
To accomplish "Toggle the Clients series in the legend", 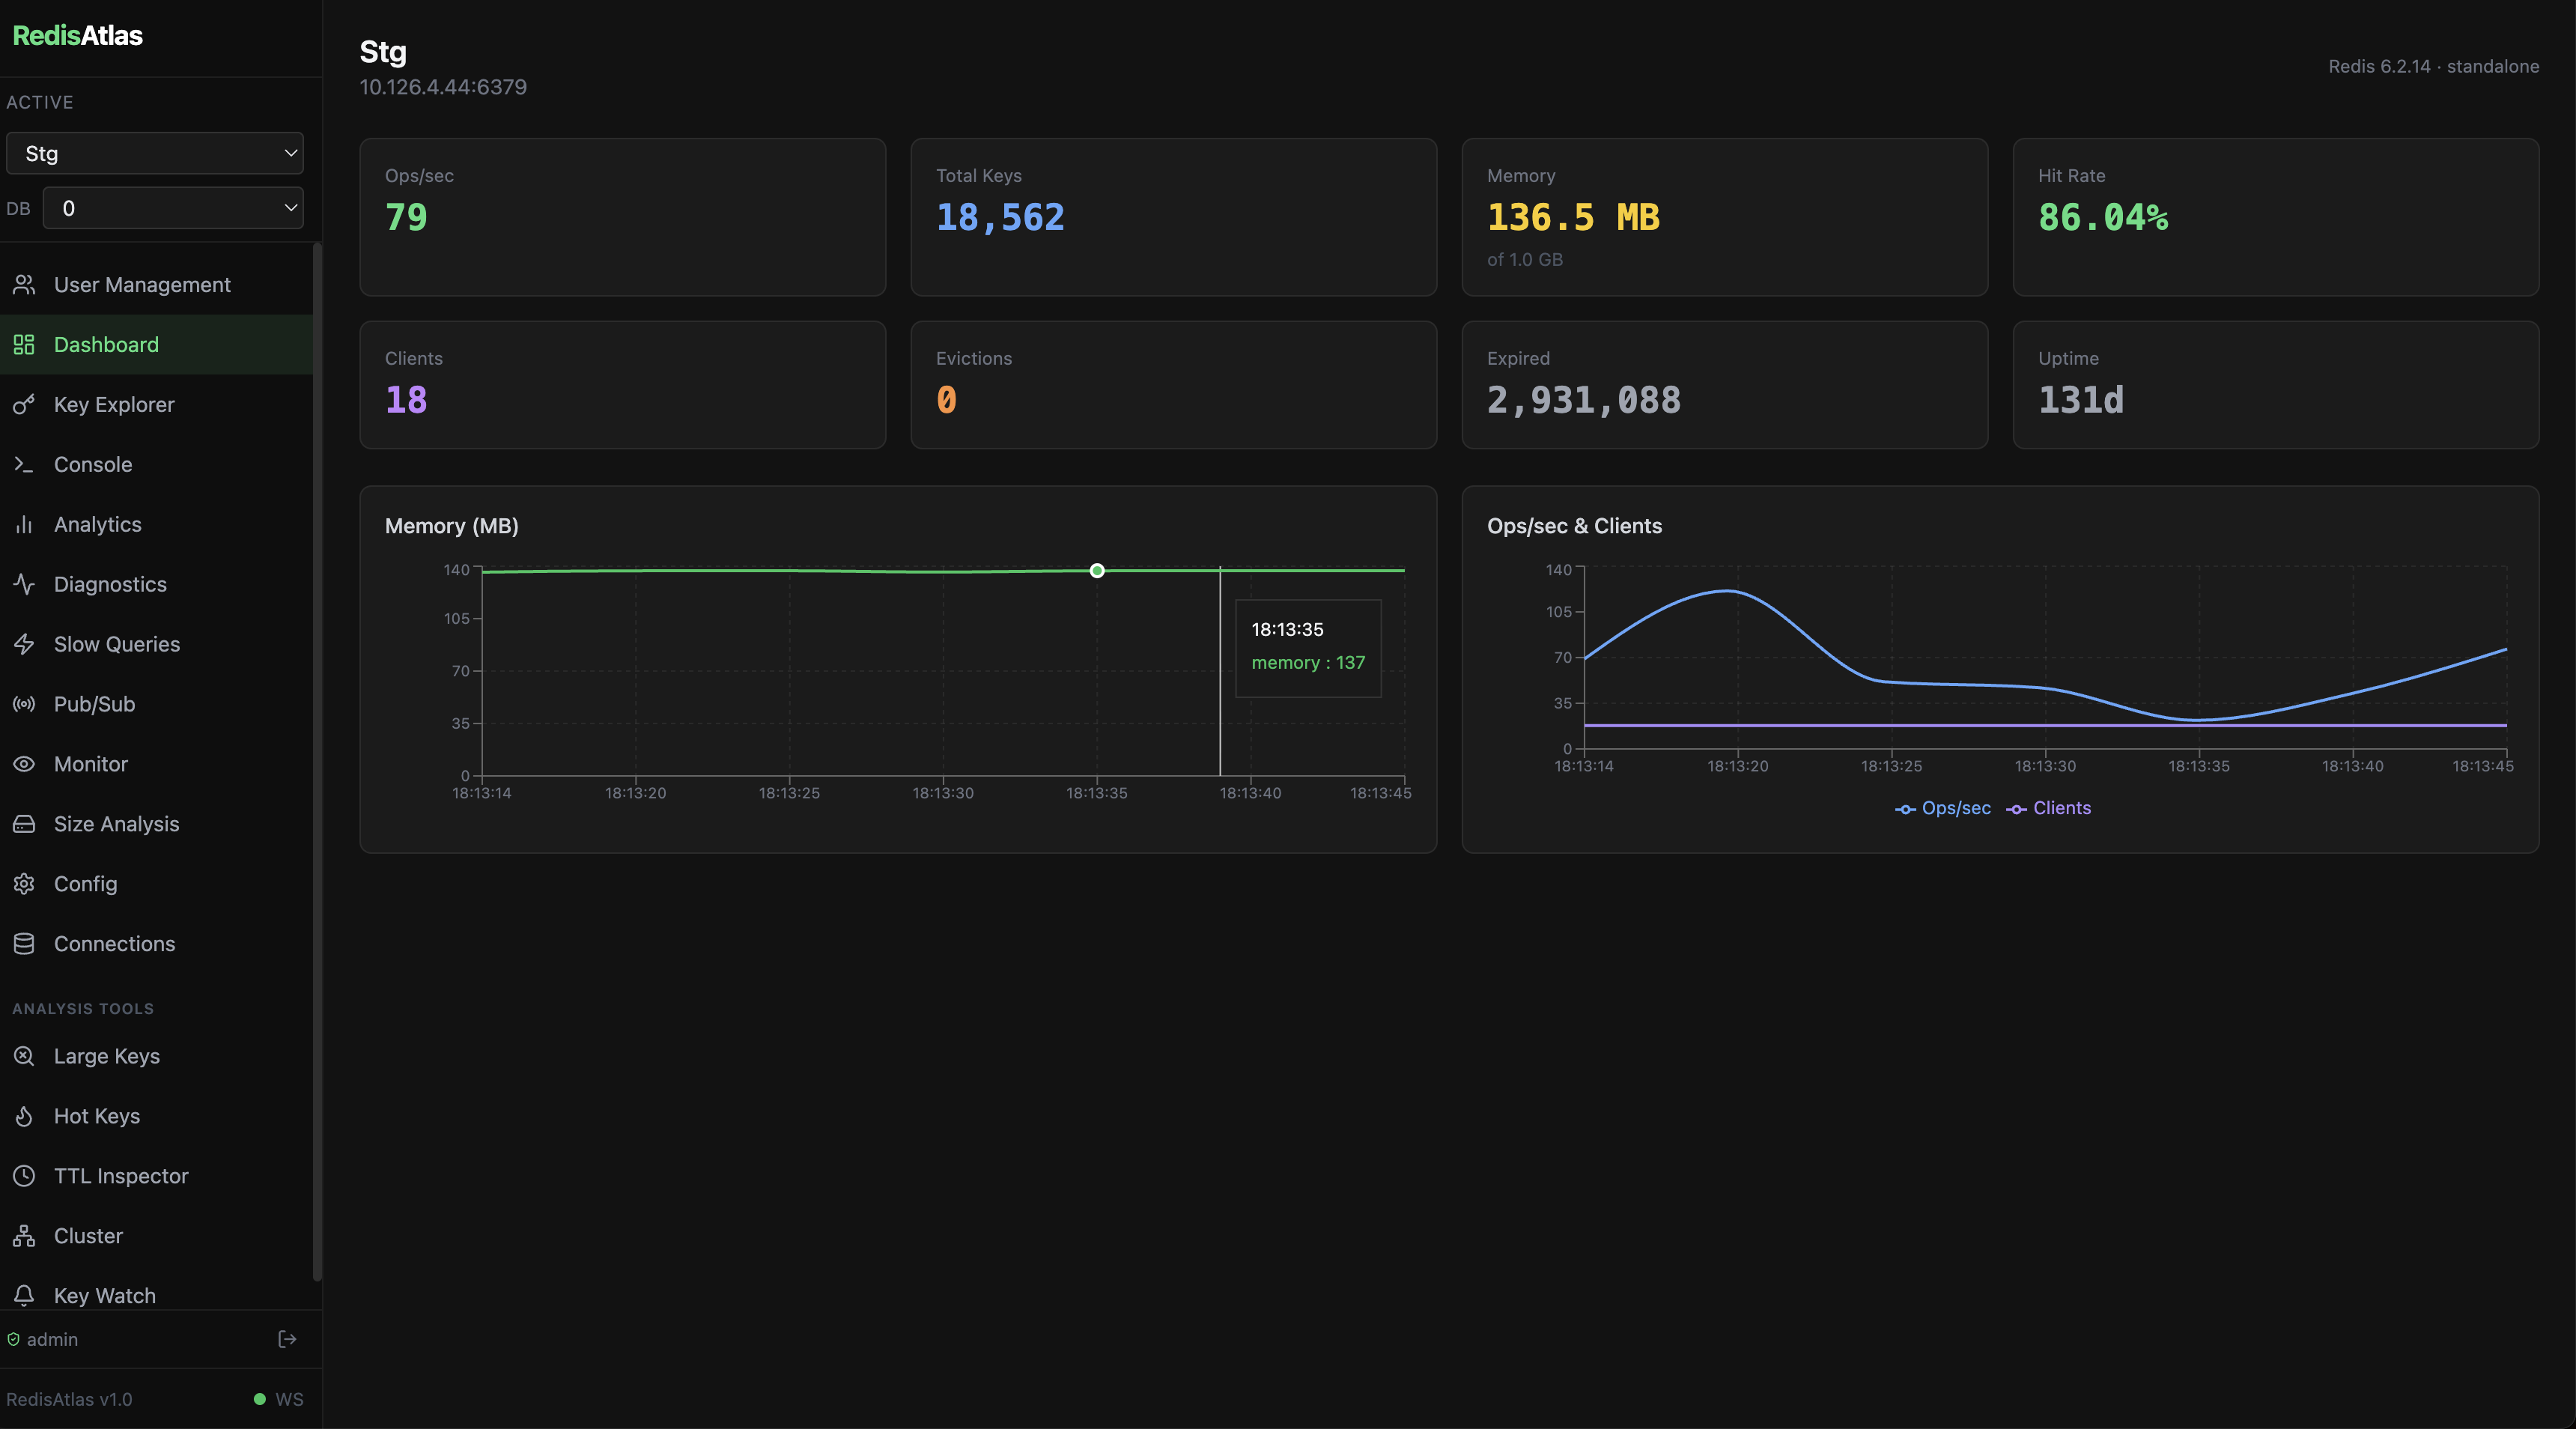I will [x=2048, y=808].
